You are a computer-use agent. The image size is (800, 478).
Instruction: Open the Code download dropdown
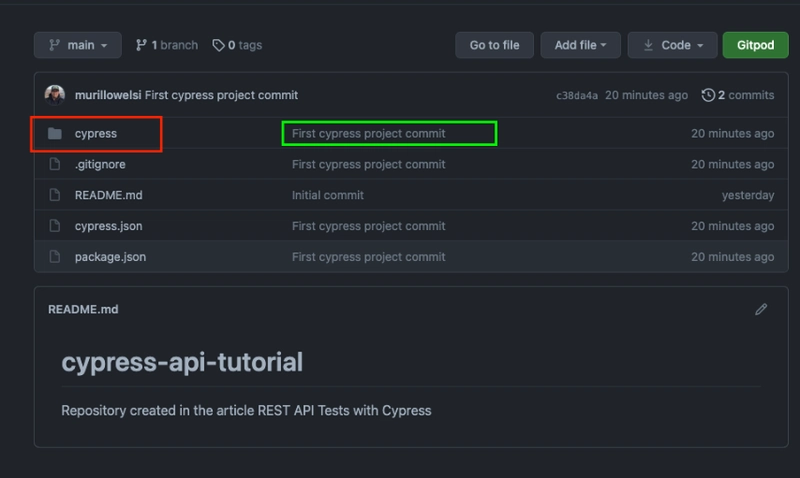(x=672, y=45)
